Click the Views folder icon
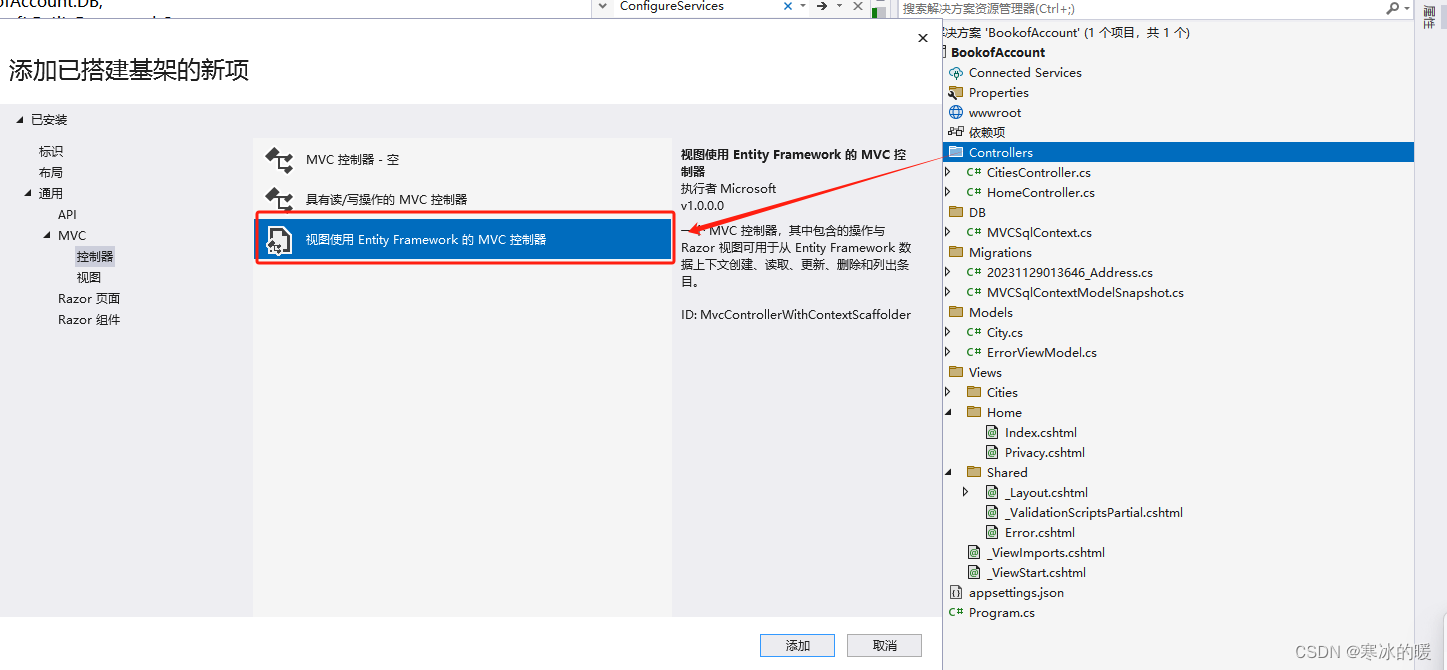Image resolution: width=1447 pixels, height=670 pixels. pos(956,373)
